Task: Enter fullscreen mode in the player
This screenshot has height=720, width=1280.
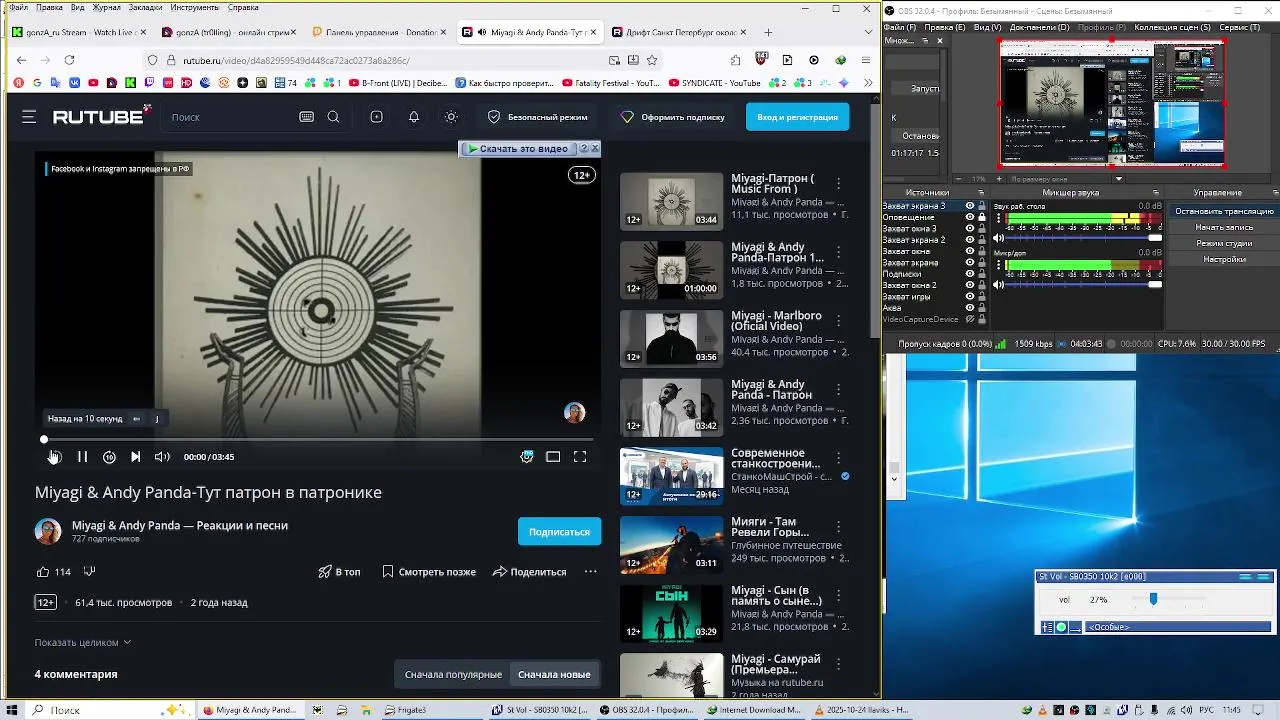Action: pyautogui.click(x=580, y=457)
